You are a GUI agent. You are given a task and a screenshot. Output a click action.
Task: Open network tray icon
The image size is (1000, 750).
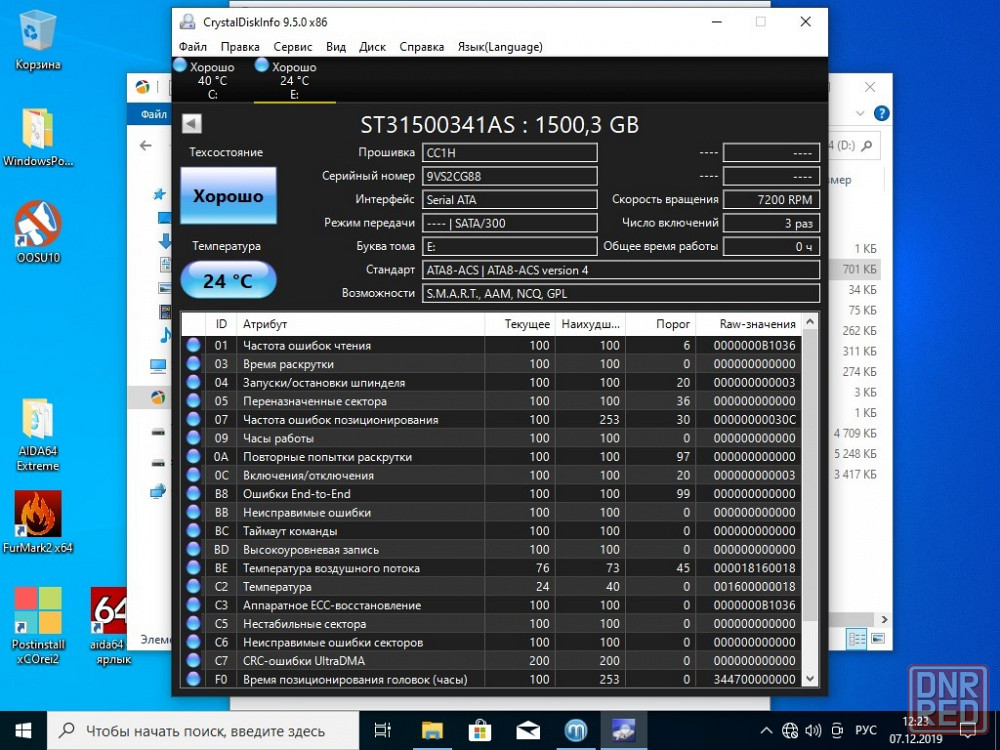point(790,731)
